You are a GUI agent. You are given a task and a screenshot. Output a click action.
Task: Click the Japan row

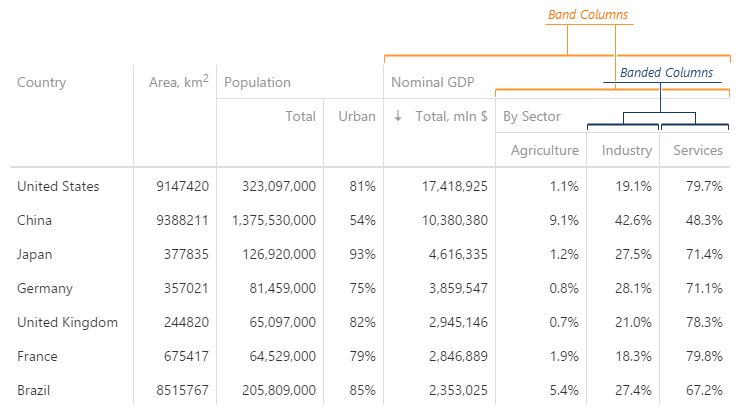(36, 254)
